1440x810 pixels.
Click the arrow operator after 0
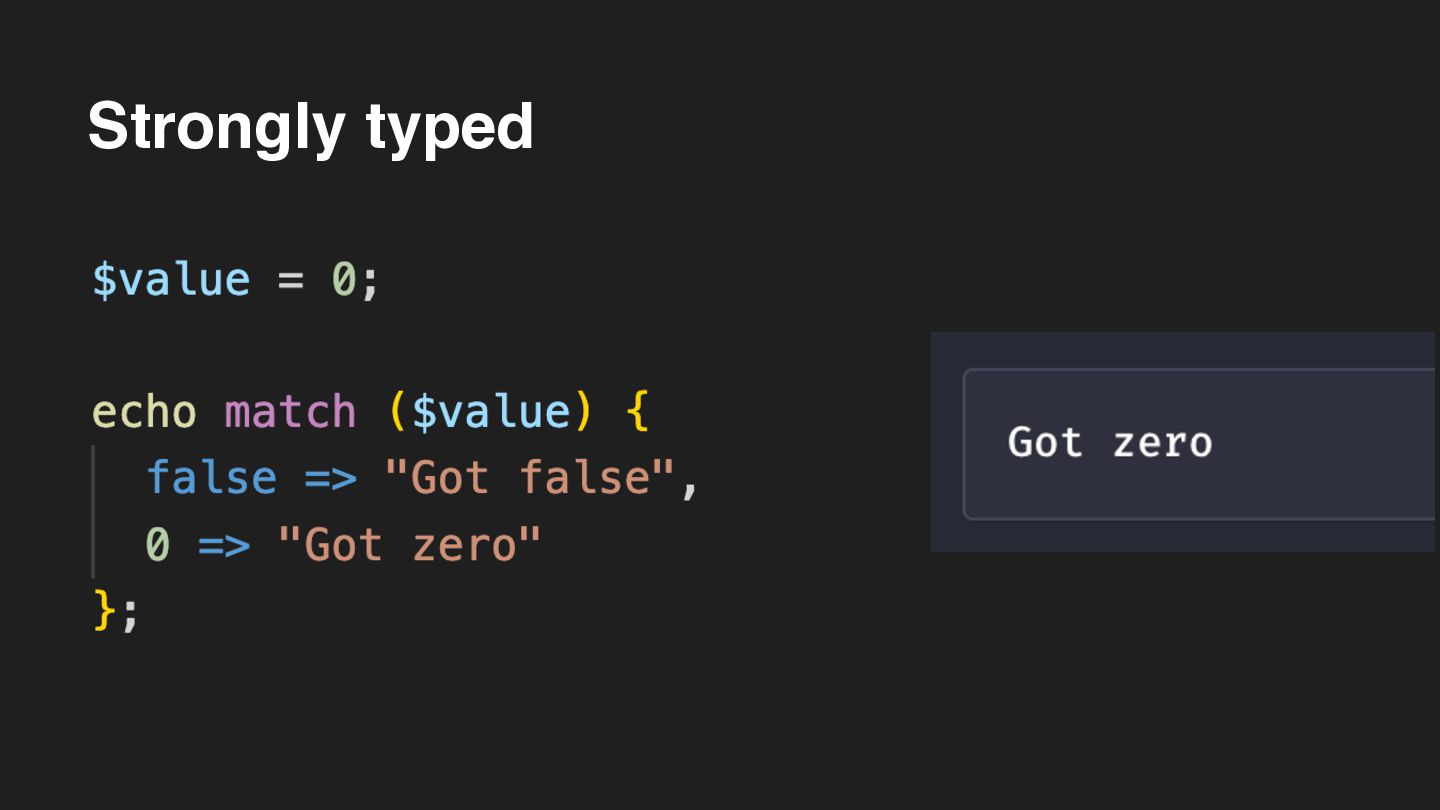point(224,546)
